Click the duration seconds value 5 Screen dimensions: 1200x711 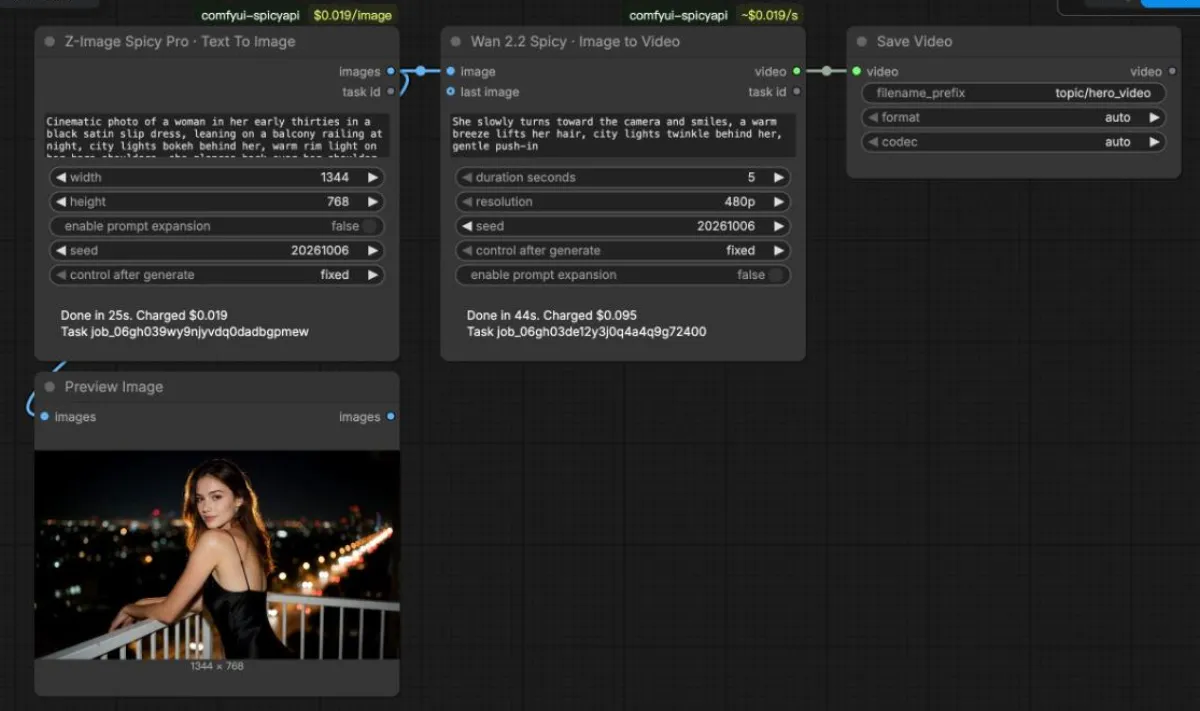(751, 177)
